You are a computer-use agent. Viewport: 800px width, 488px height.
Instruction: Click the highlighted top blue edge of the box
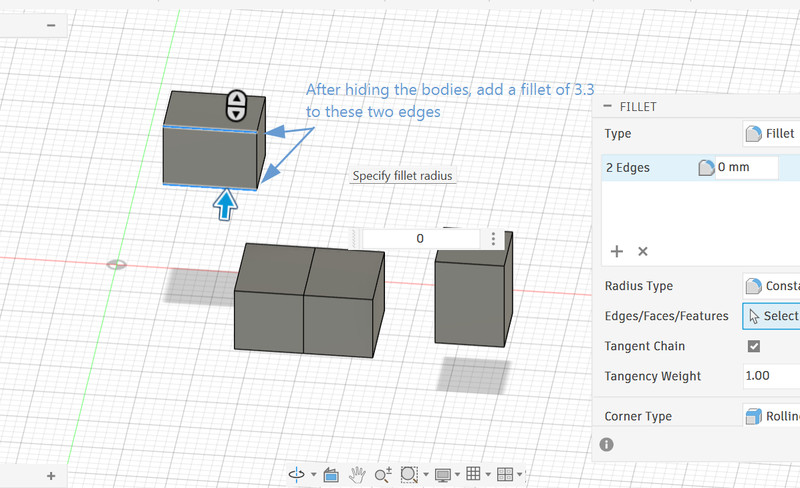[210, 129]
